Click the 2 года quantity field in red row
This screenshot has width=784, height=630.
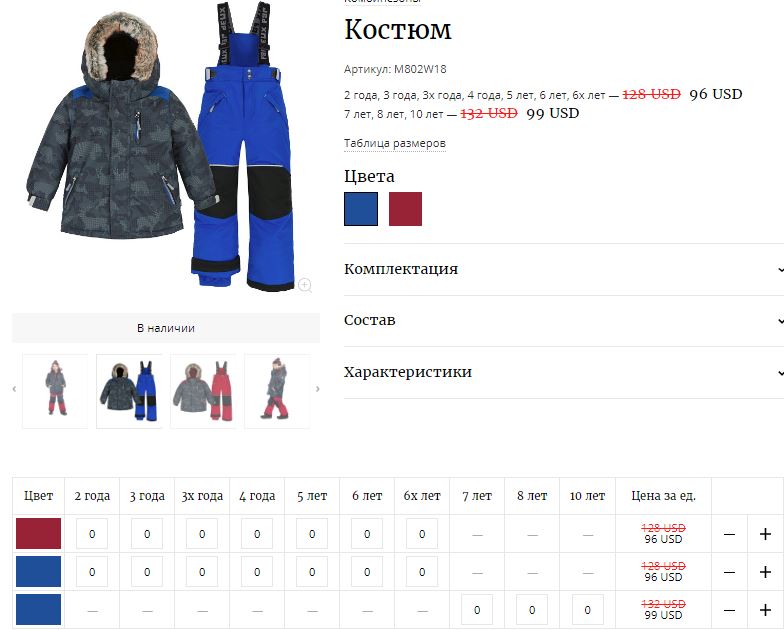[92, 534]
